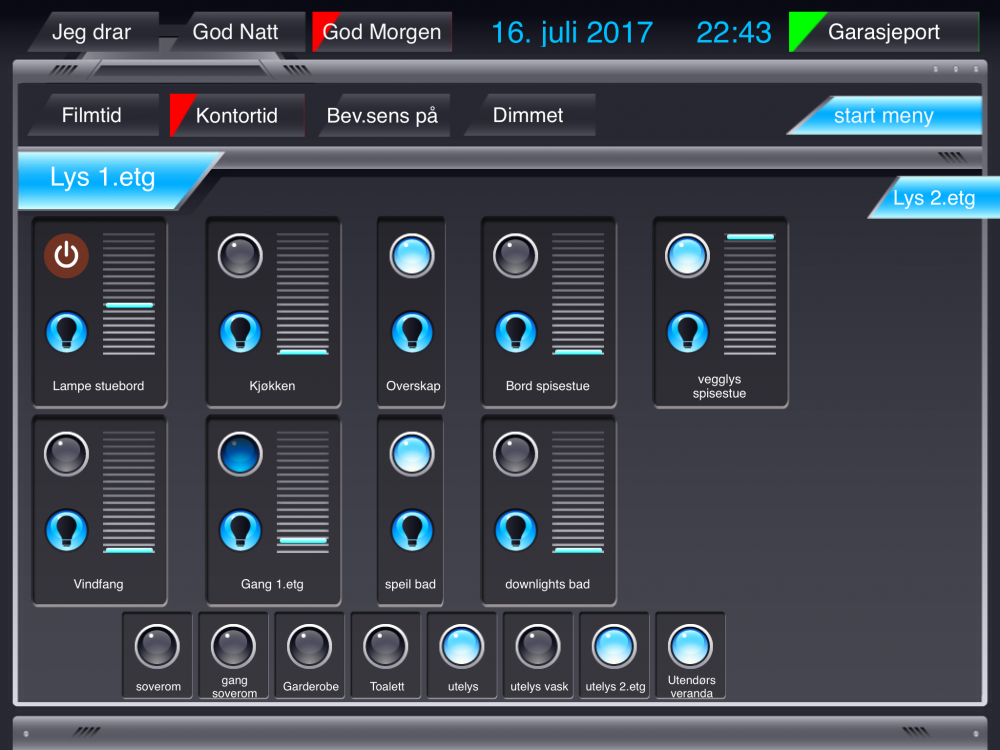Toggle the Gang 1.etg round button
Viewport: 1000px width, 750px height.
coord(240,454)
